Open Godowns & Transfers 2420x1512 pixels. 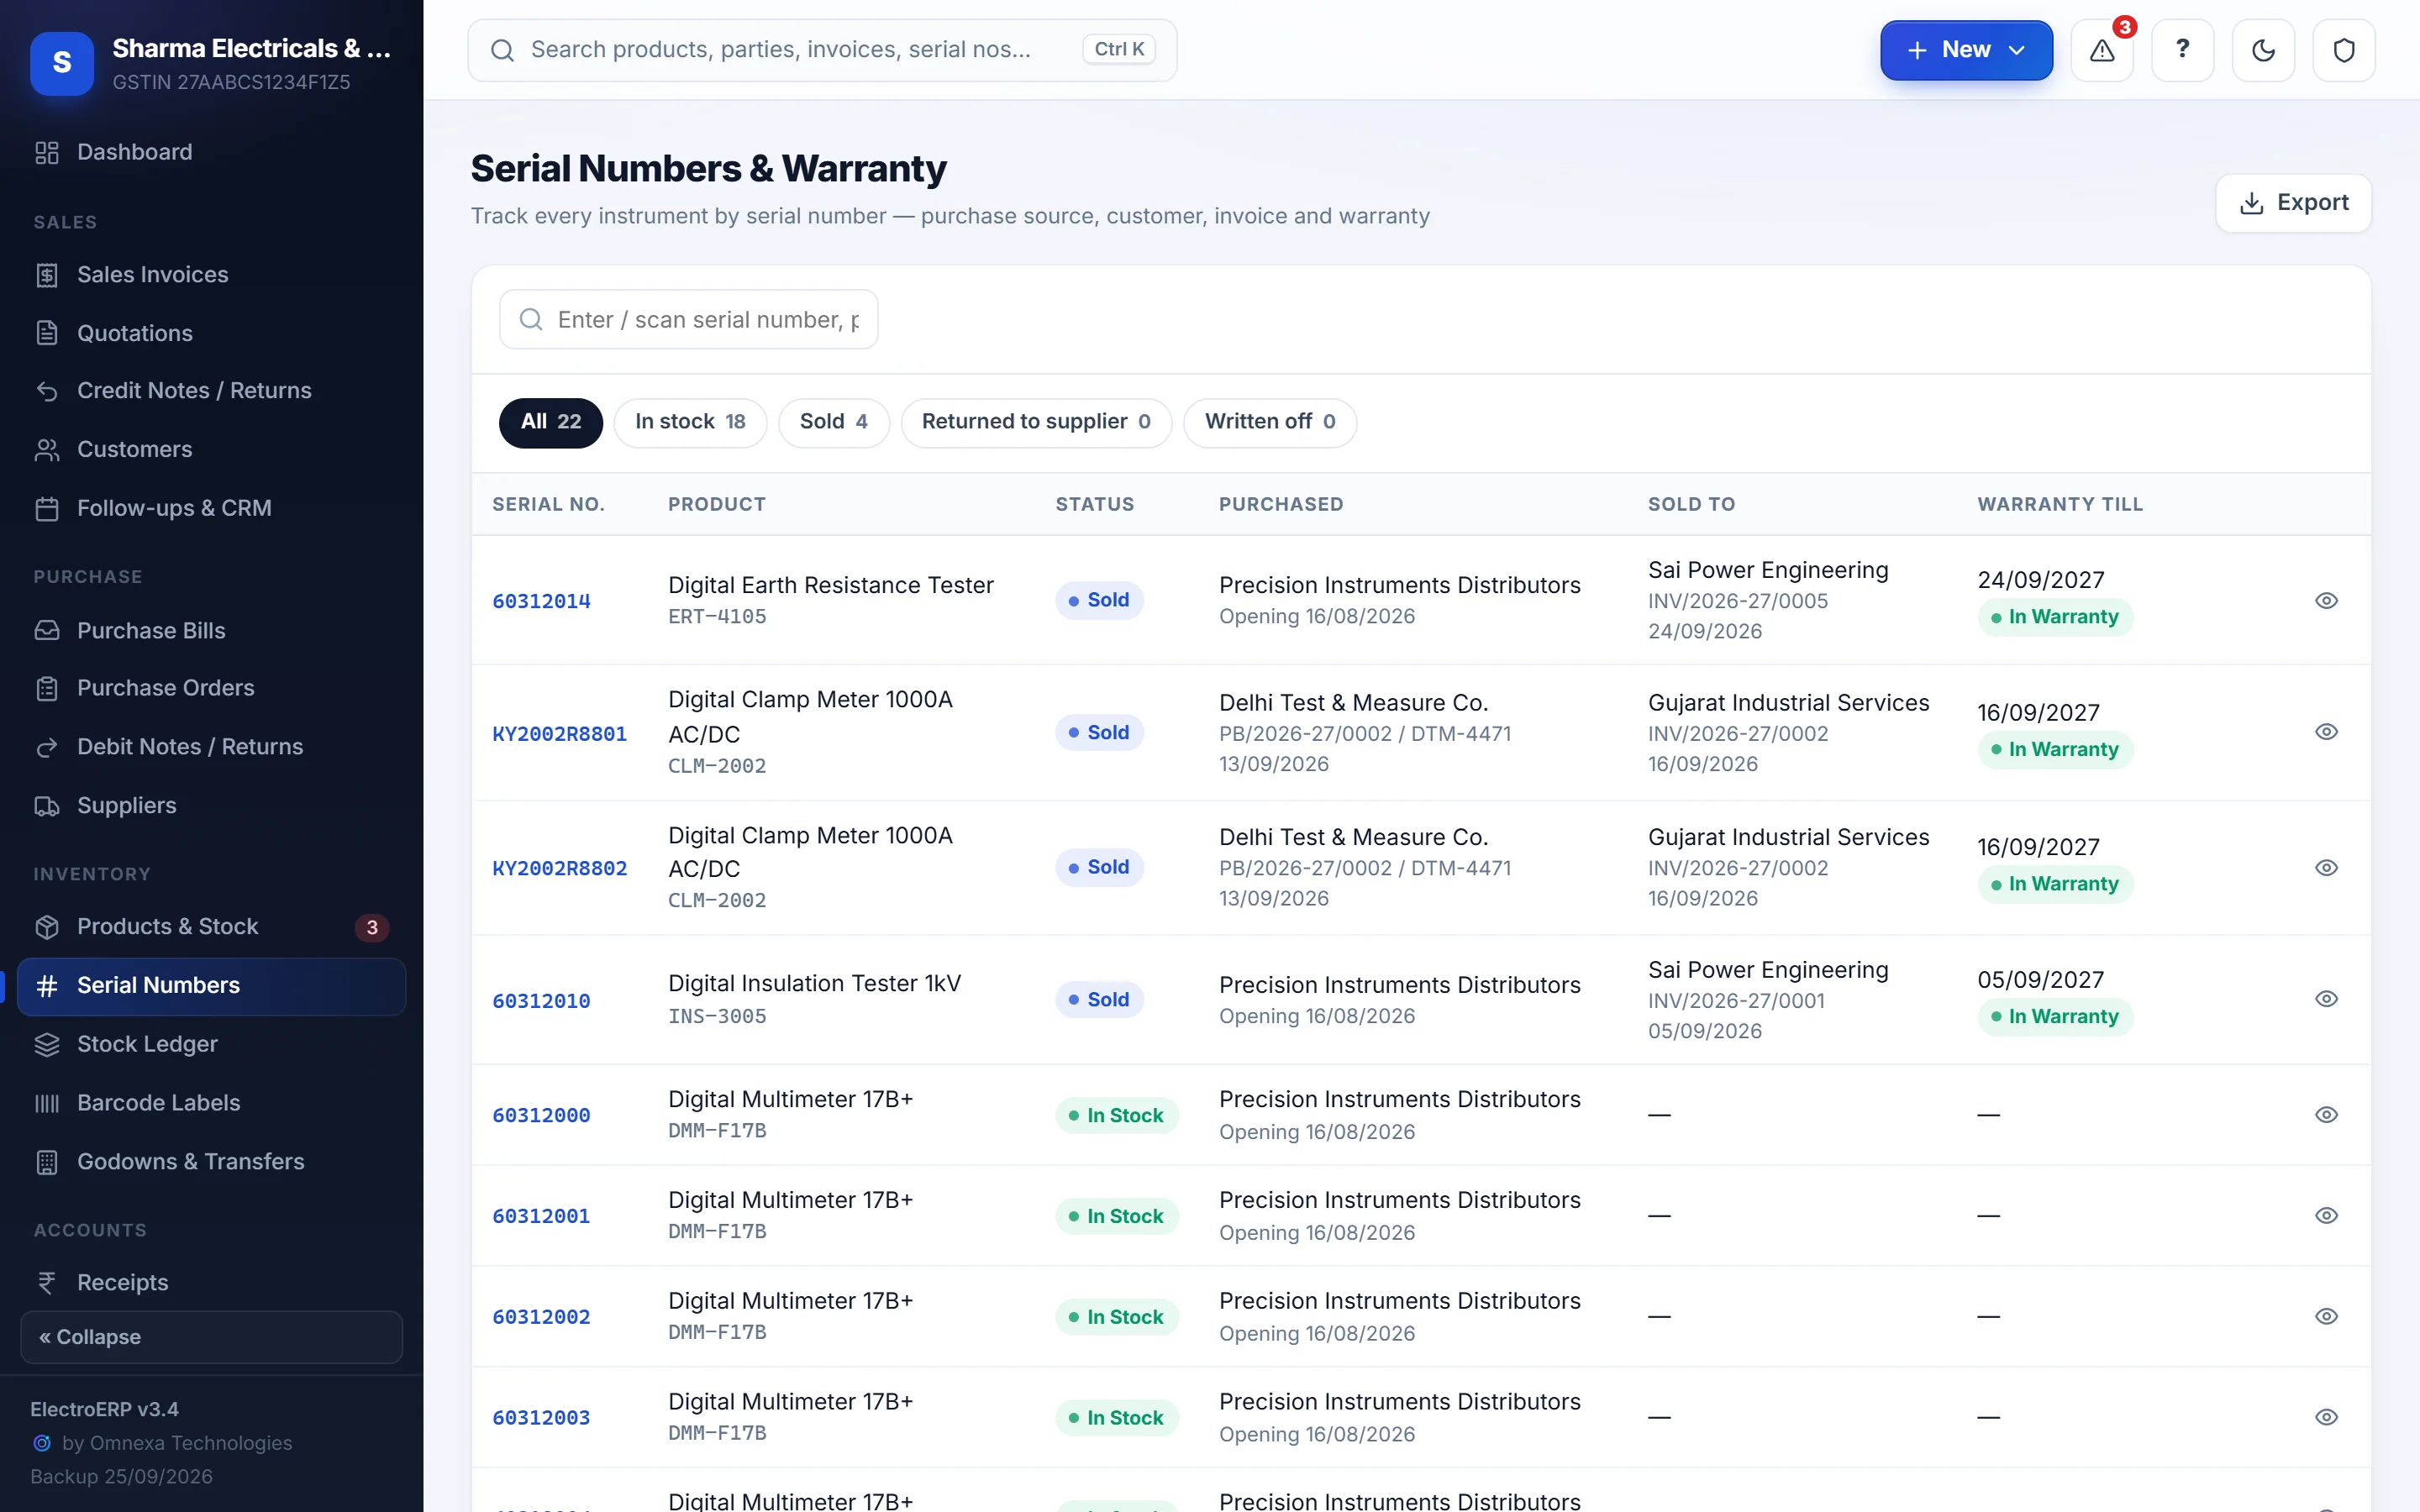pyautogui.click(x=211, y=1161)
